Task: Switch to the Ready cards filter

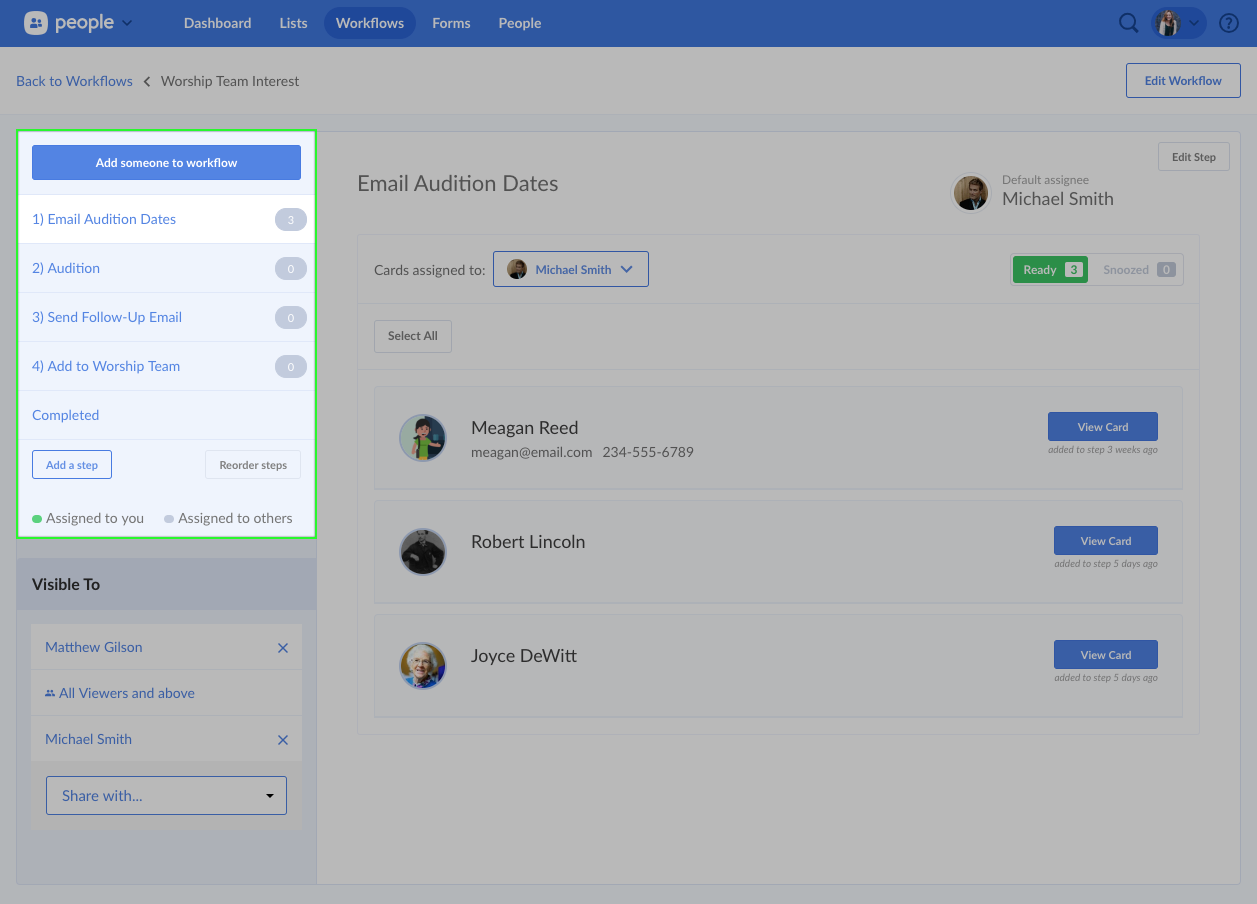Action: 1049,270
